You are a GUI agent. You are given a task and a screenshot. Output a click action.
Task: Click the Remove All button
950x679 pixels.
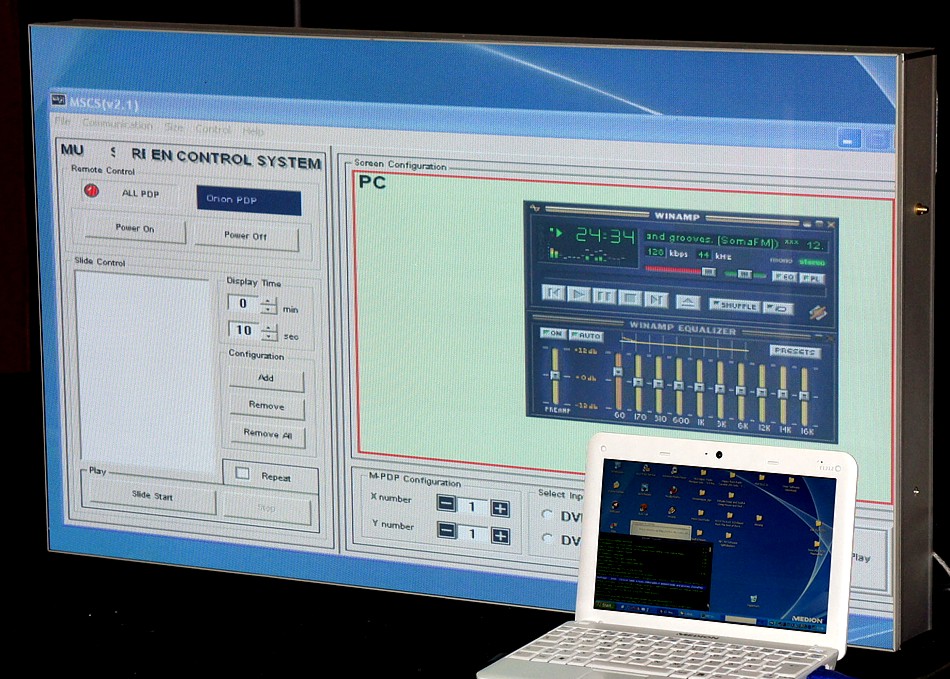coord(266,434)
